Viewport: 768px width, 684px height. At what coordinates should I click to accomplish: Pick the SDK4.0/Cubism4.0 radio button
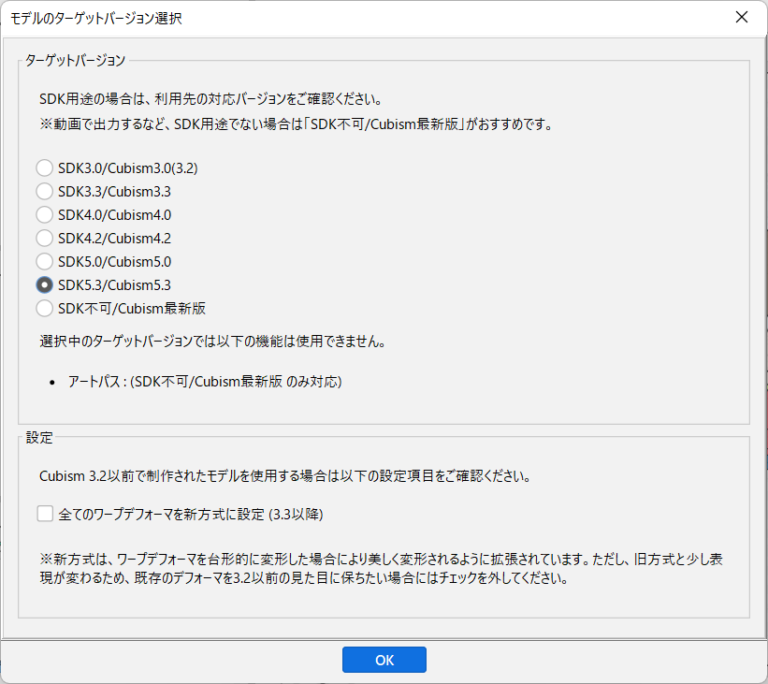[45, 214]
